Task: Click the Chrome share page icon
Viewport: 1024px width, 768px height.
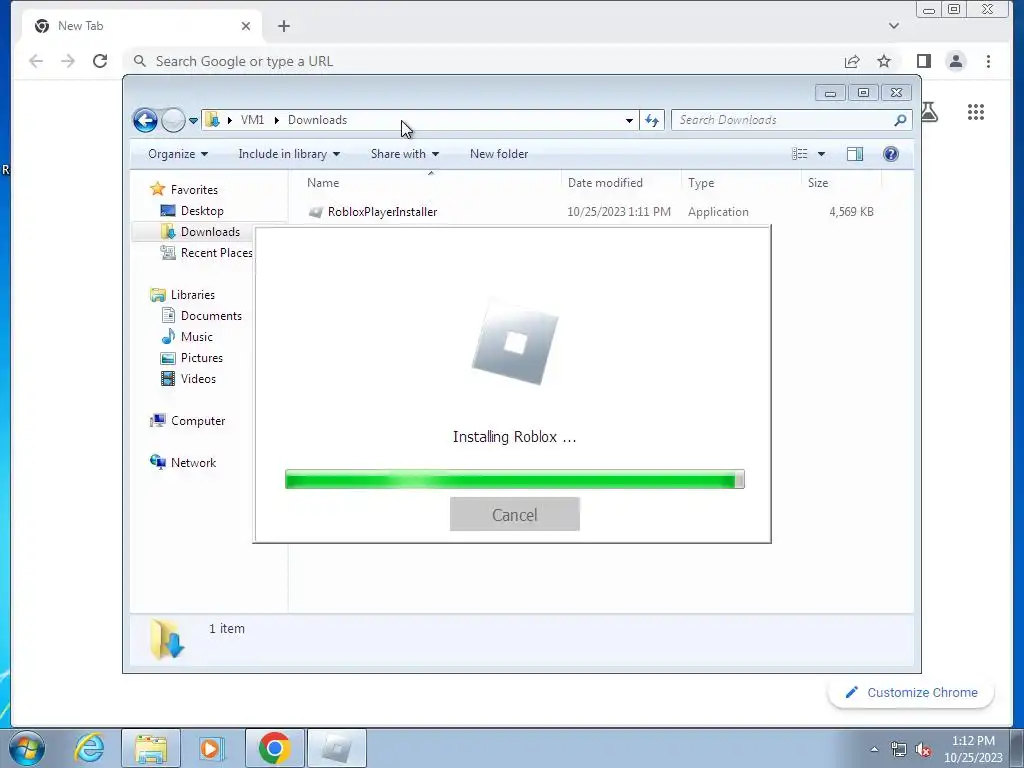Action: pyautogui.click(x=852, y=61)
